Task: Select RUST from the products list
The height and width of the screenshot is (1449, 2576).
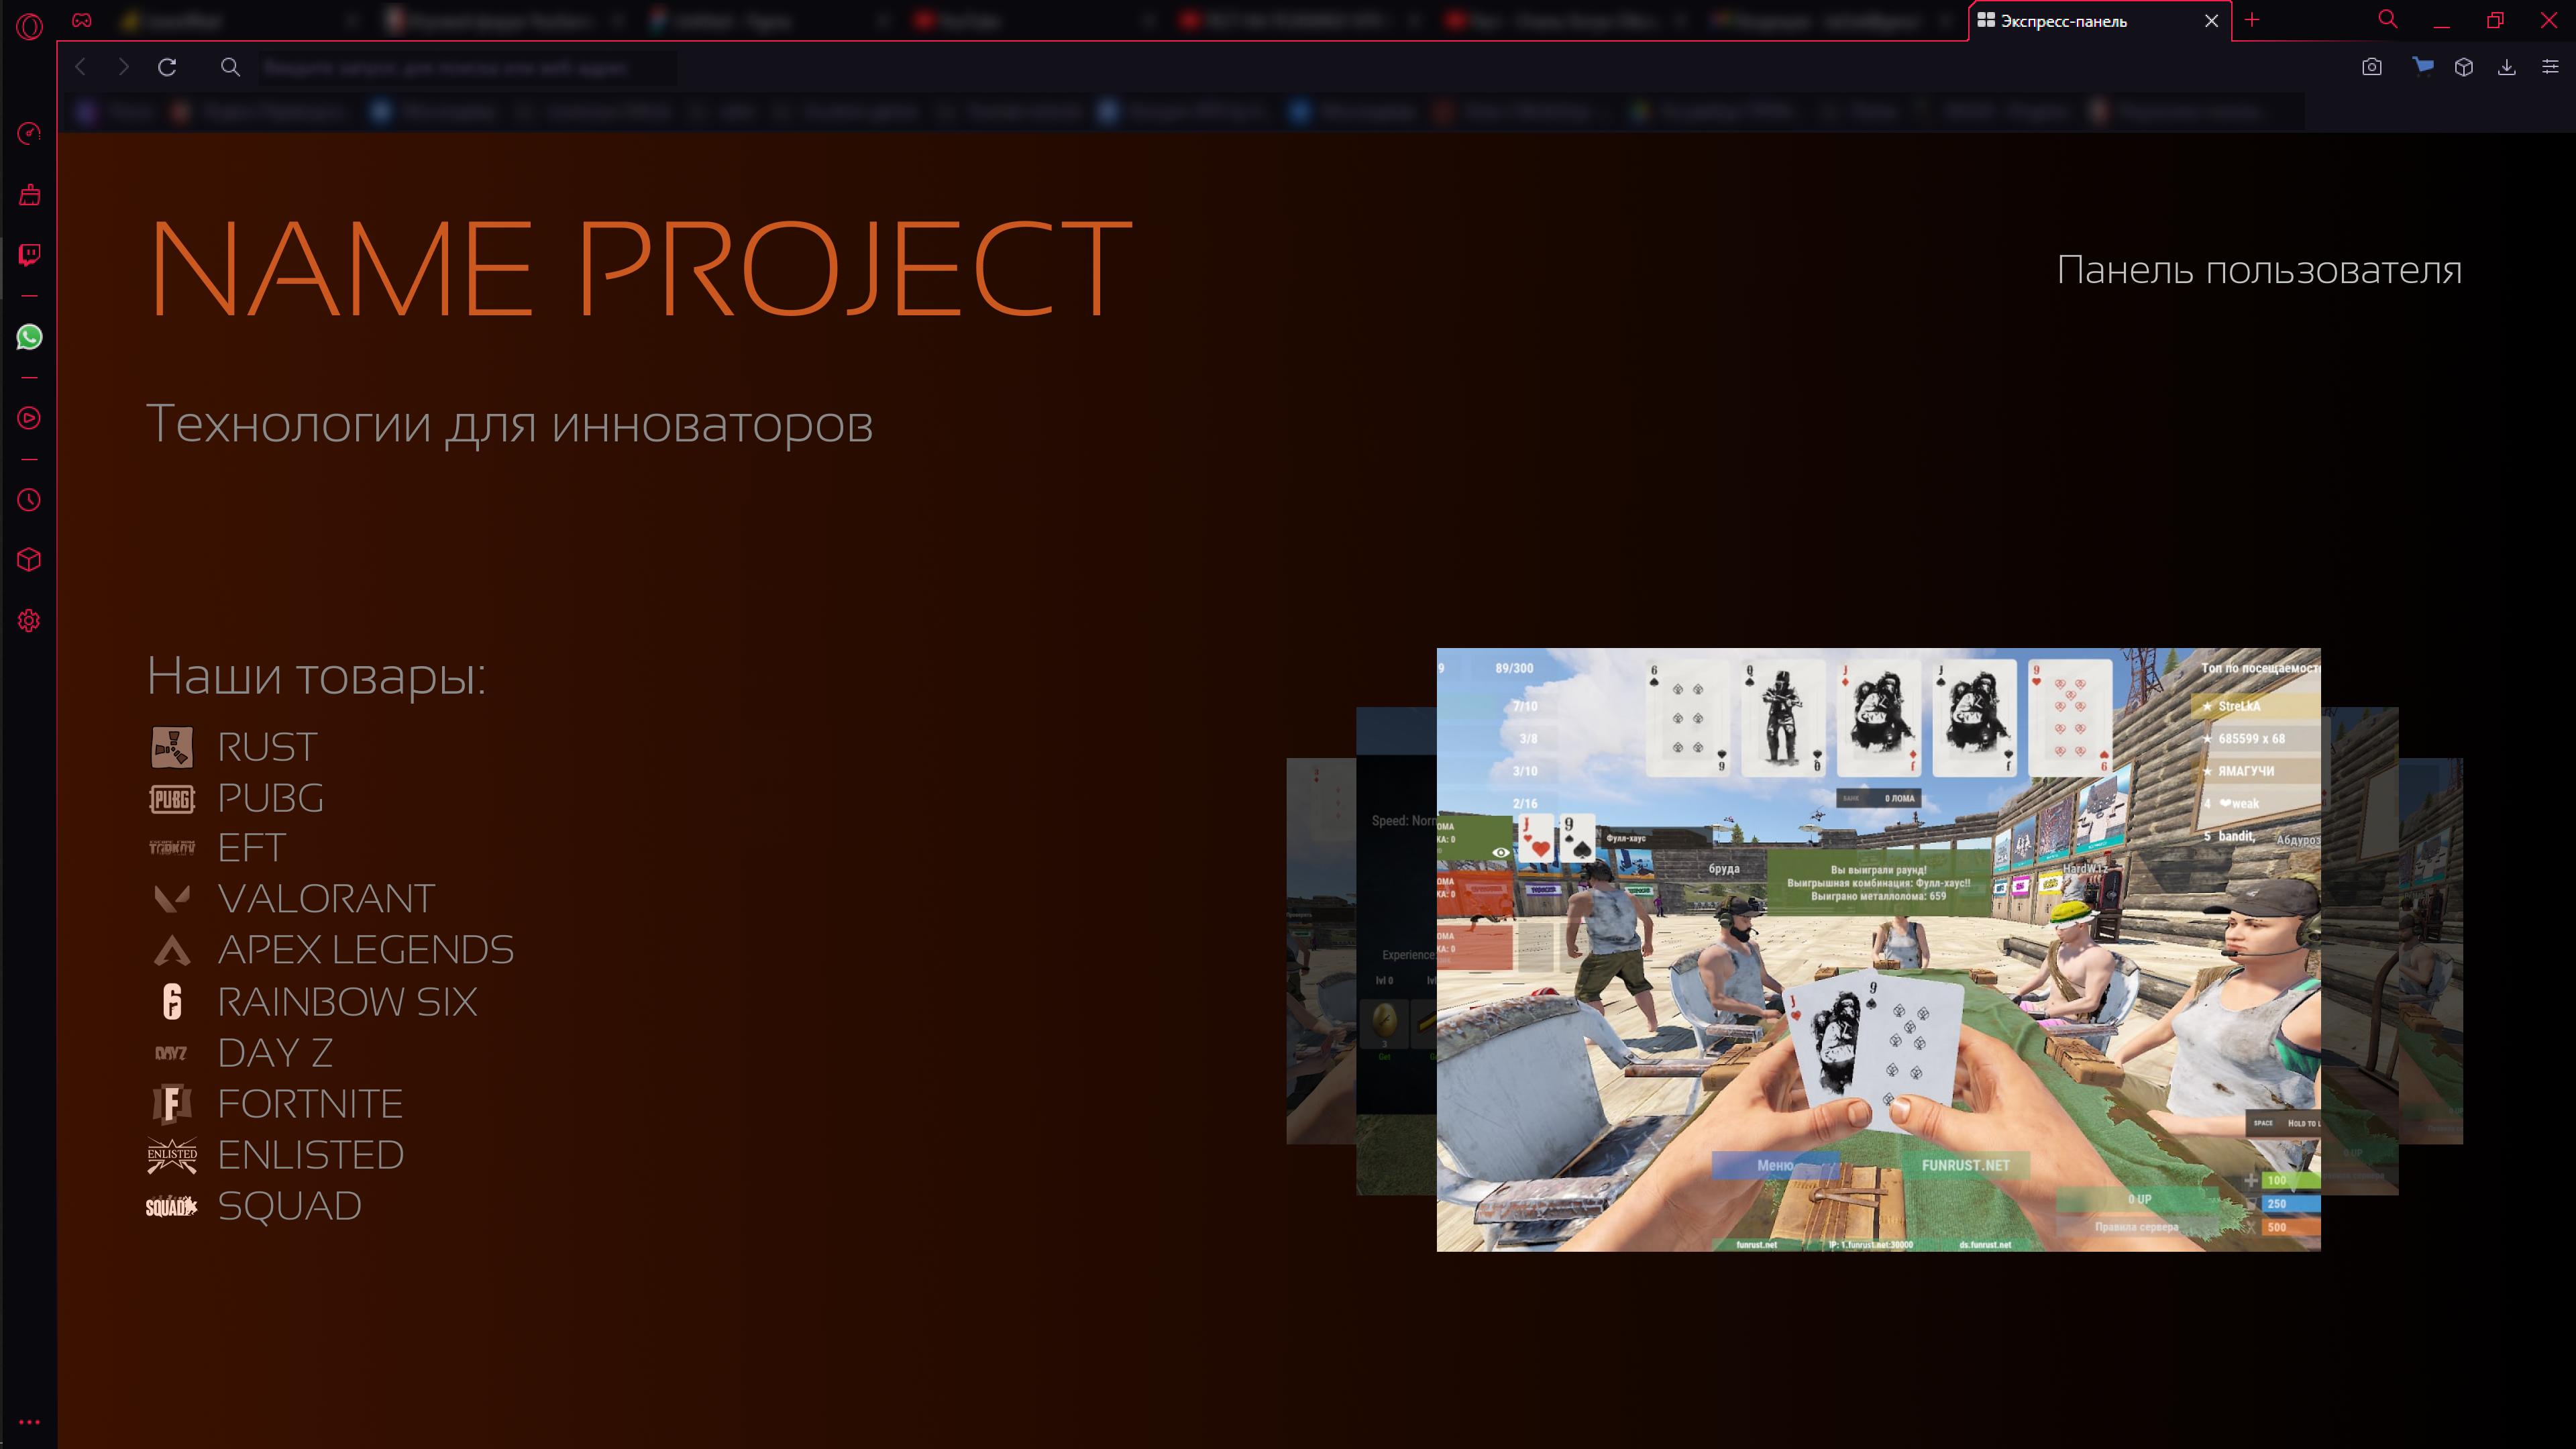Action: coord(268,747)
